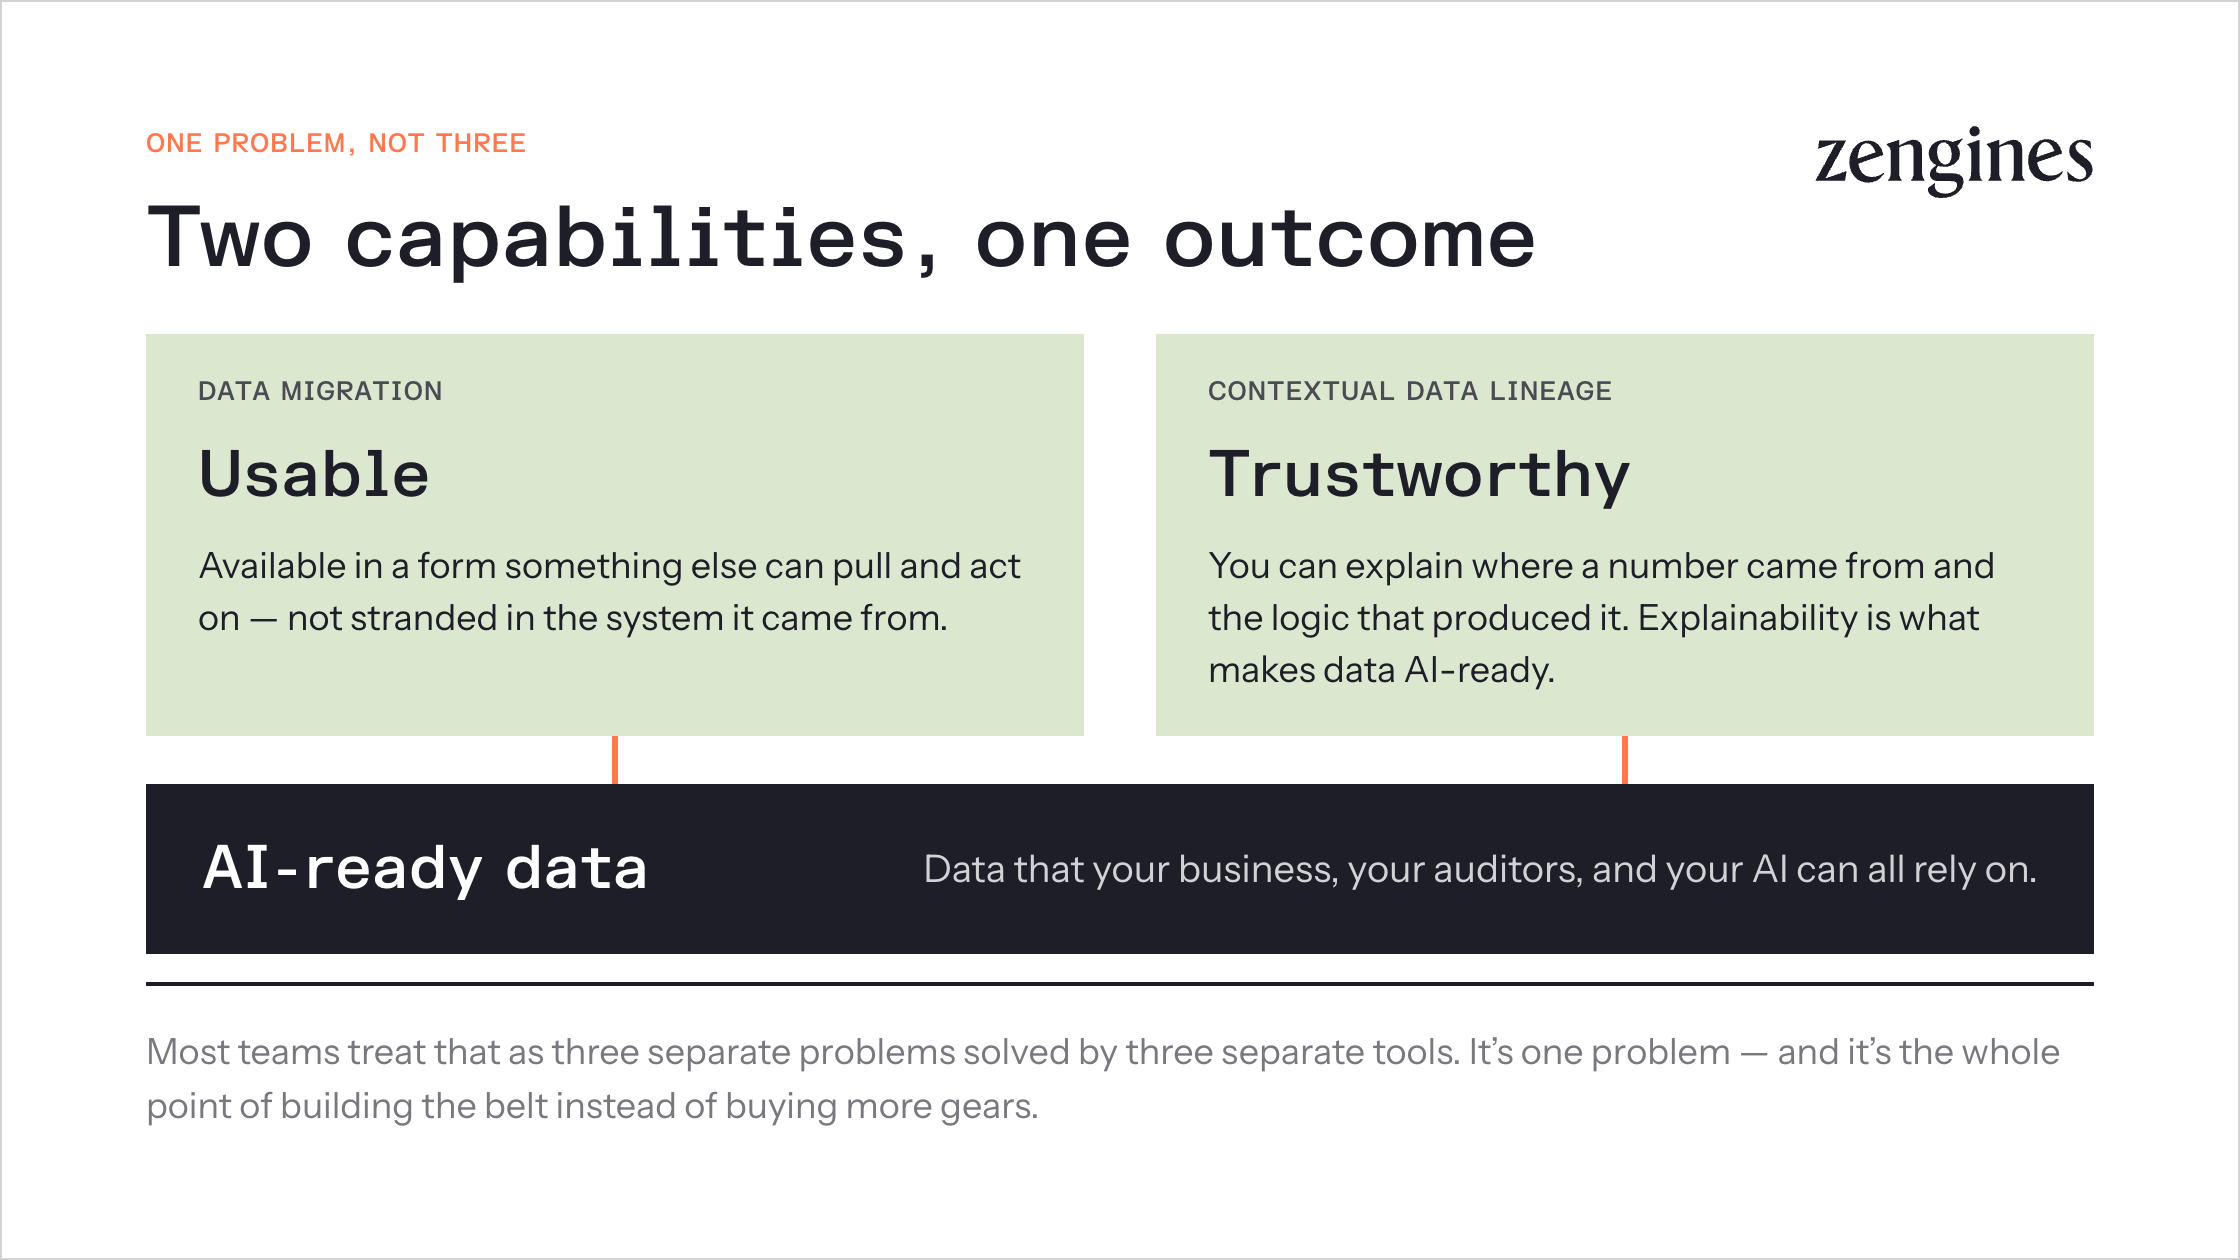2240x1260 pixels.
Task: Select the 'Trustworthy' heading
Action: 1419,476
